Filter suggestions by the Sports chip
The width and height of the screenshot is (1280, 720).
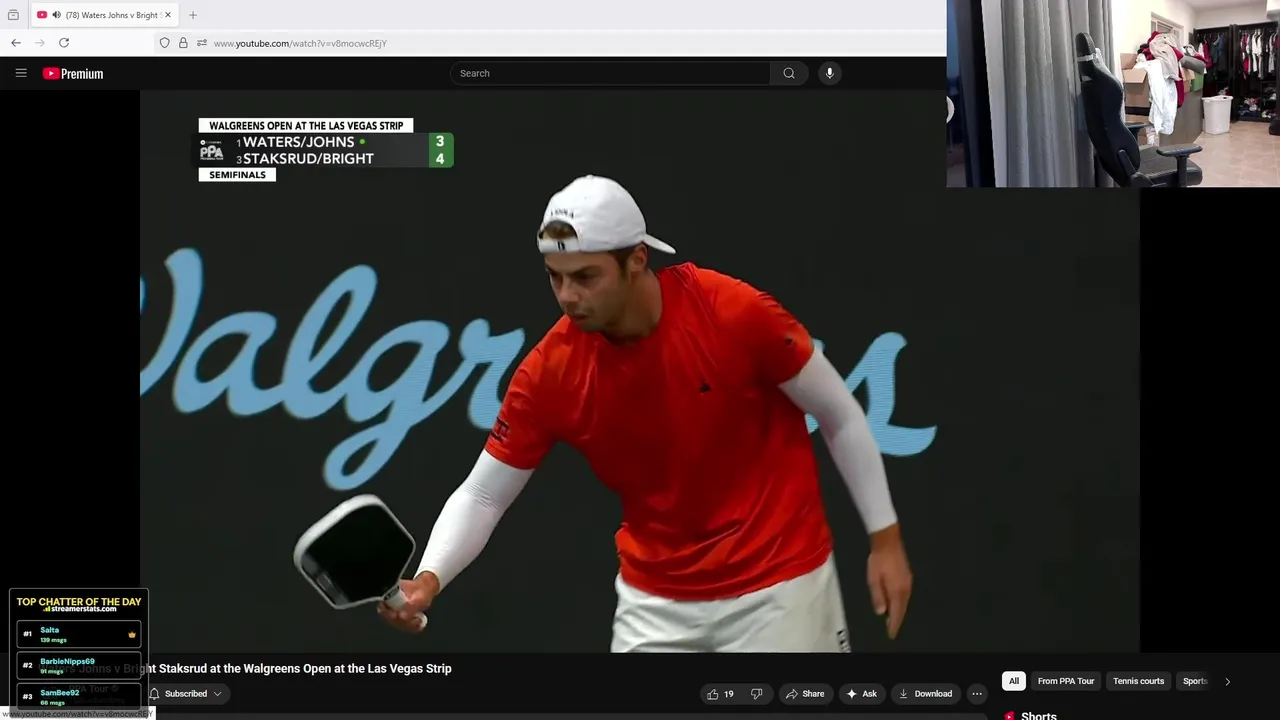click(1195, 681)
